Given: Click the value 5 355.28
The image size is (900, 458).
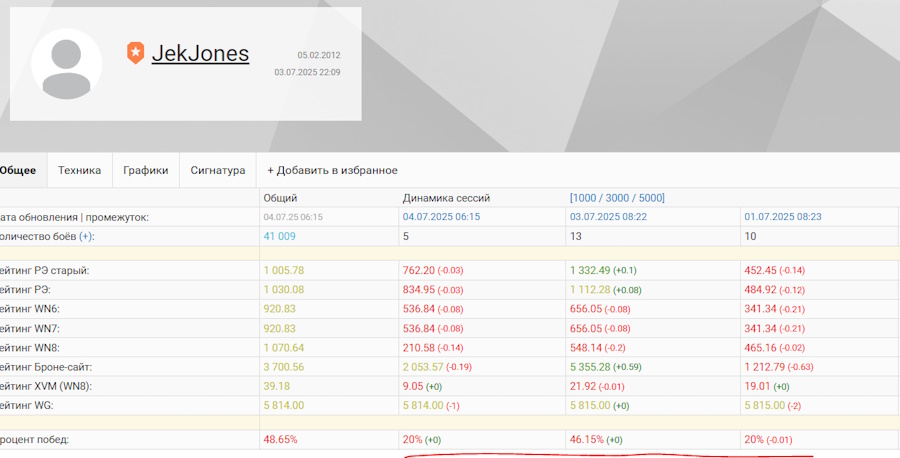Looking at the screenshot, I should [591, 367].
